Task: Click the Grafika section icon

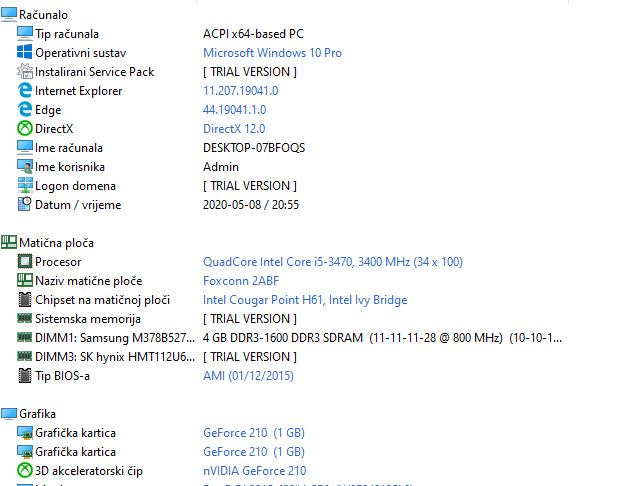Action: pos(8,414)
